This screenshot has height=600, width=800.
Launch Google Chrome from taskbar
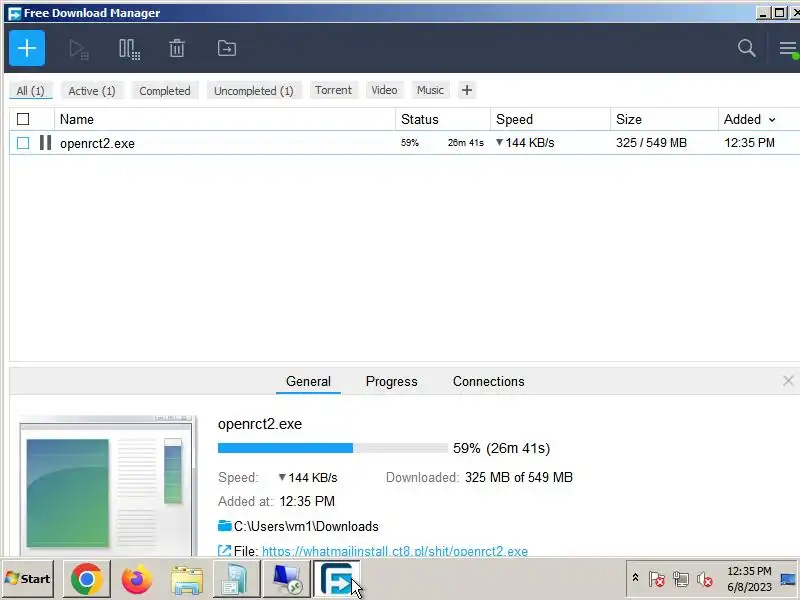point(87,579)
